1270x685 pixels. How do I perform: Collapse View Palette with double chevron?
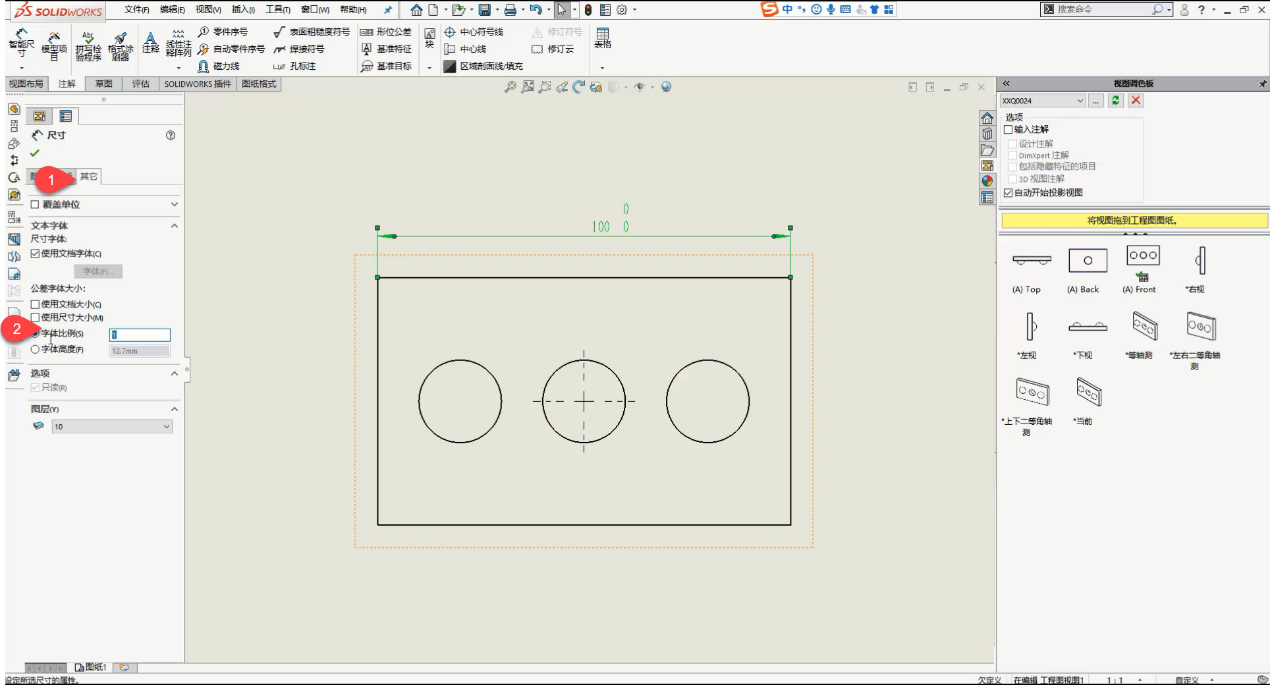(1006, 84)
